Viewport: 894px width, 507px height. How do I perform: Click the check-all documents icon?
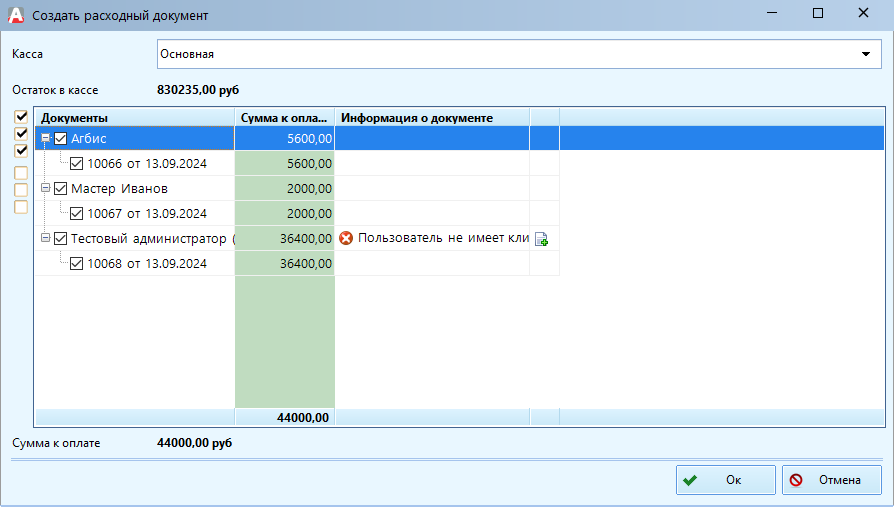pyautogui.click(x=21, y=116)
